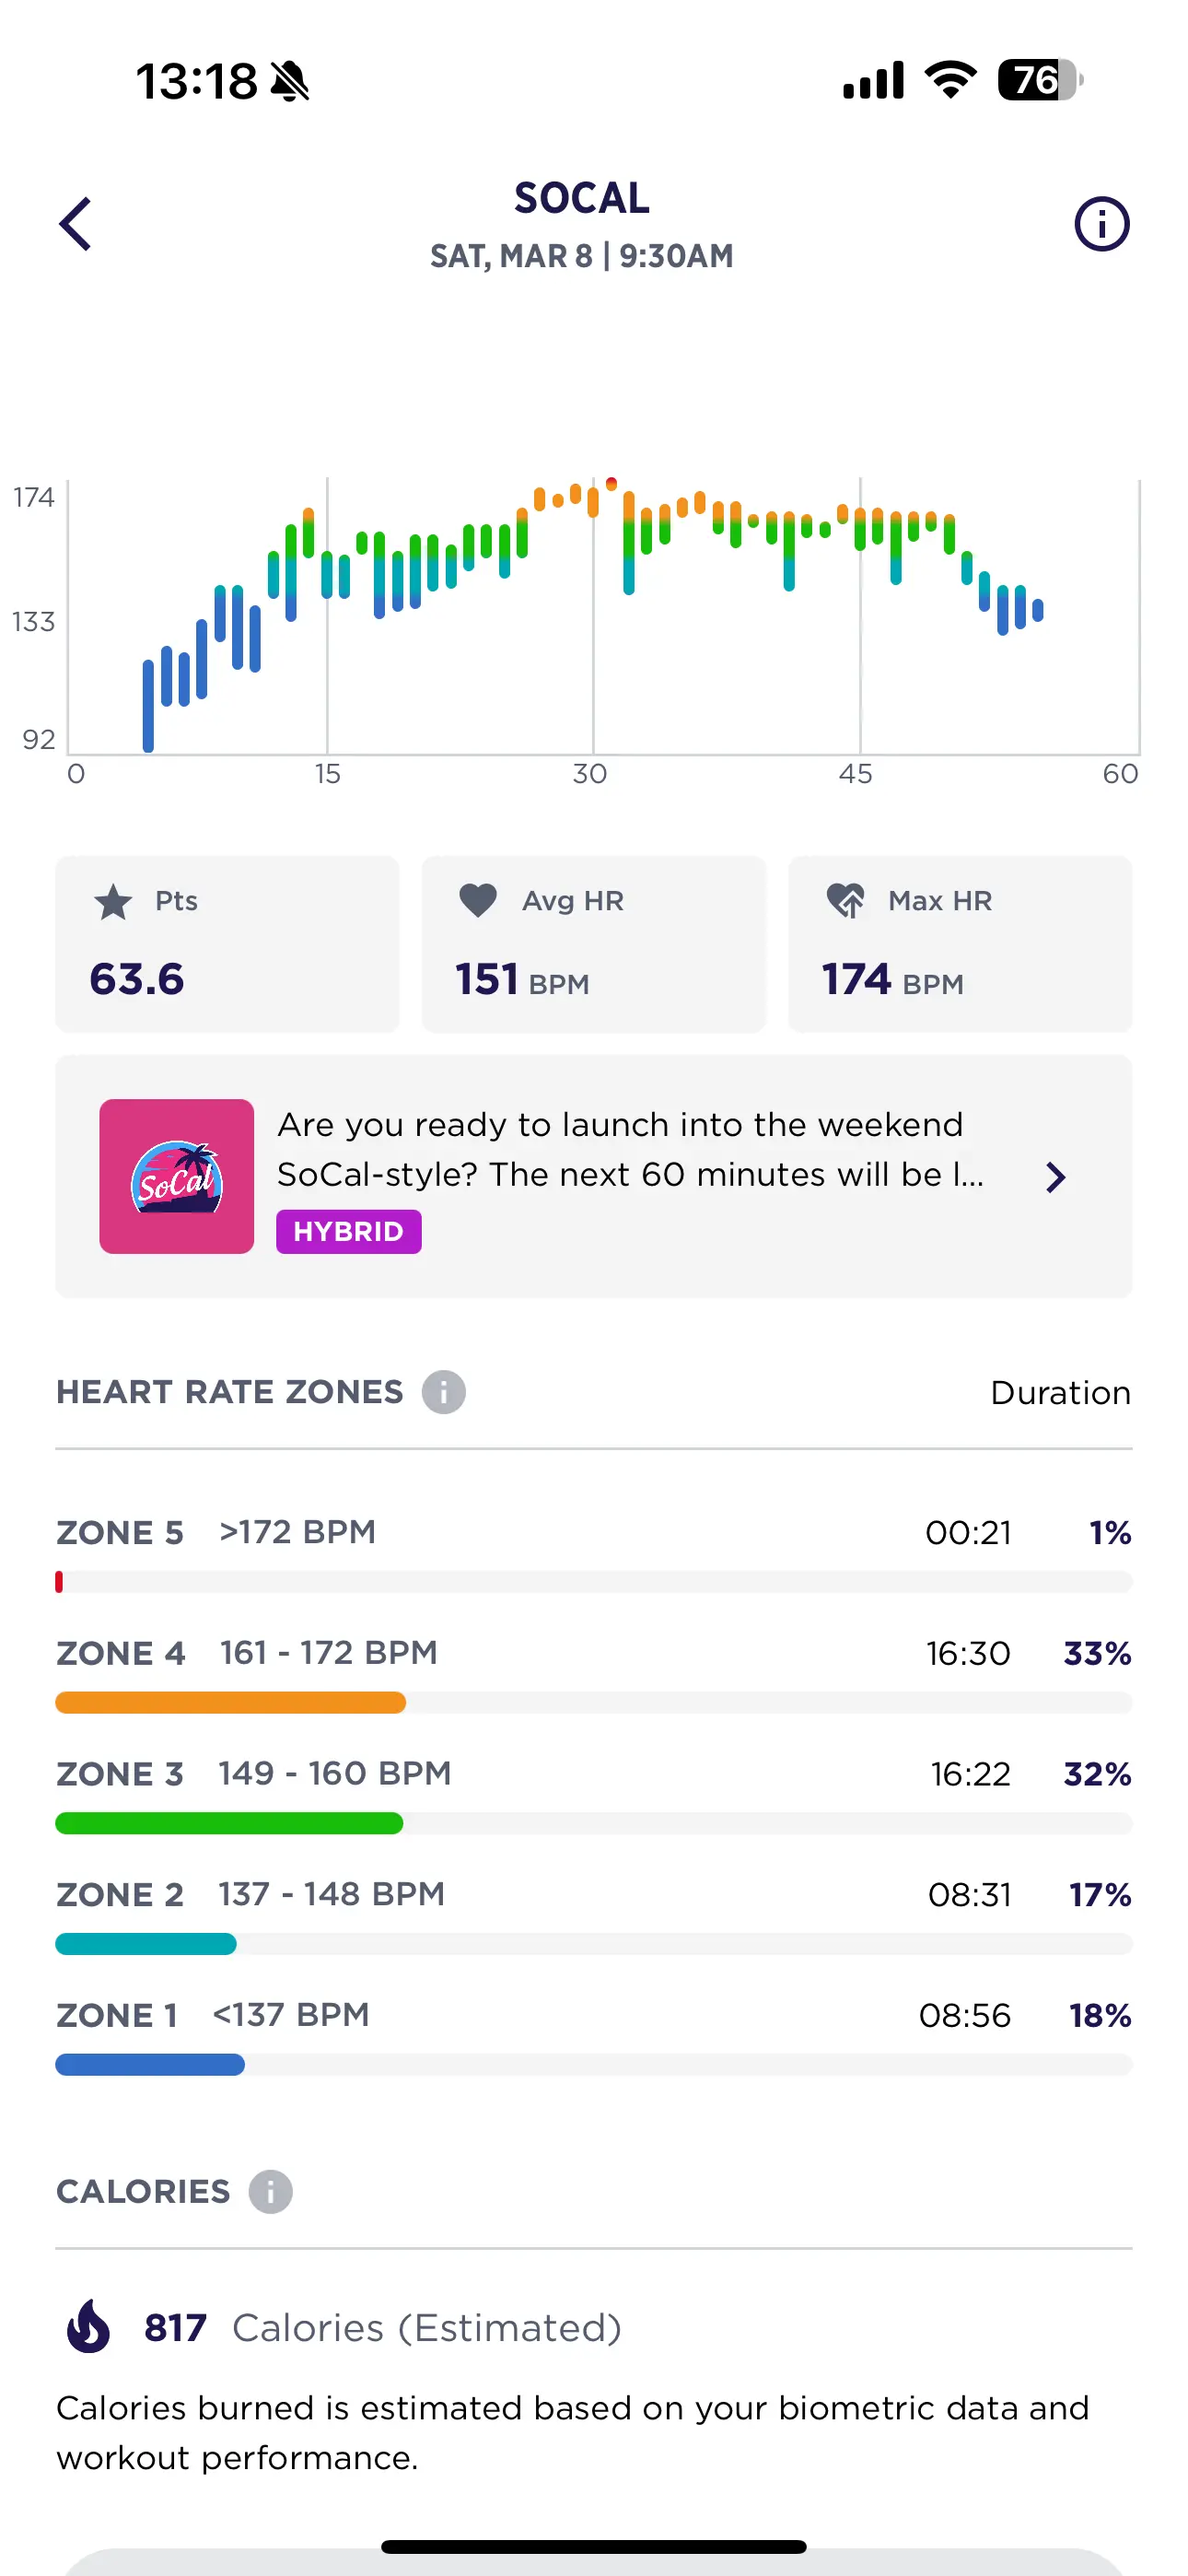This screenshot has height=2576, width=1188.
Task: Select the HYBRID workout tag
Action: point(348,1231)
